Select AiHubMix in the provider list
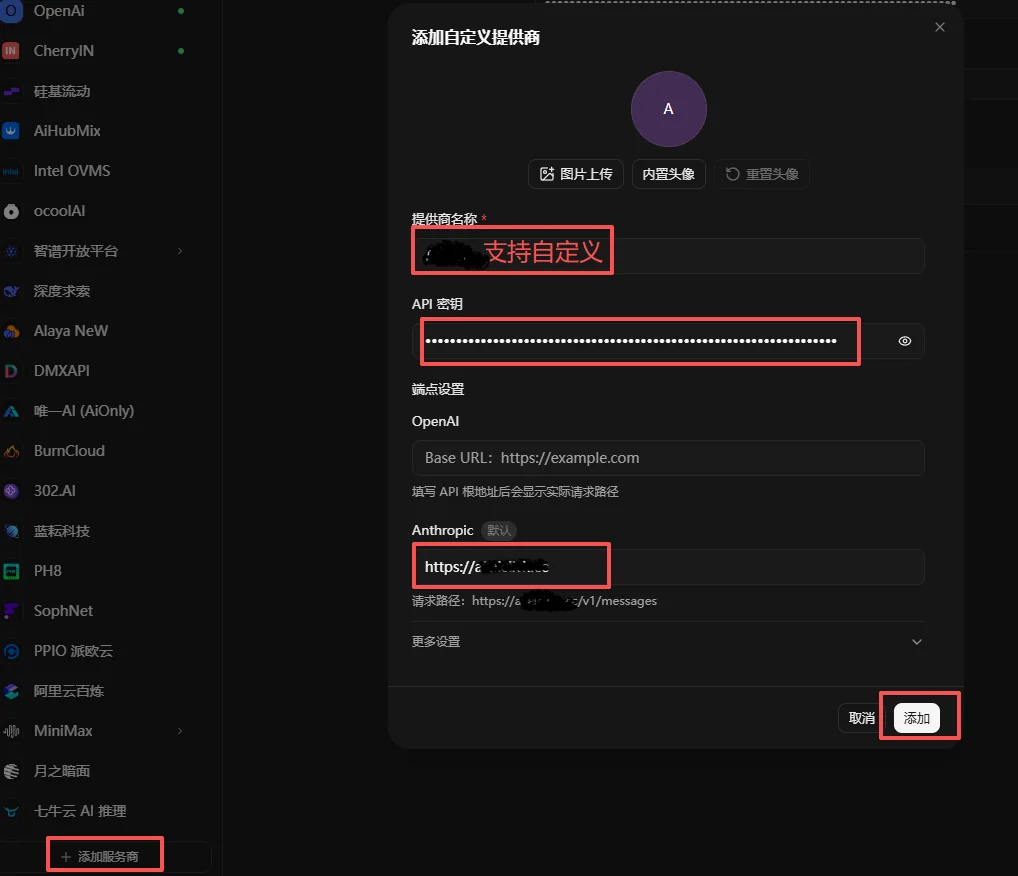 [67, 131]
